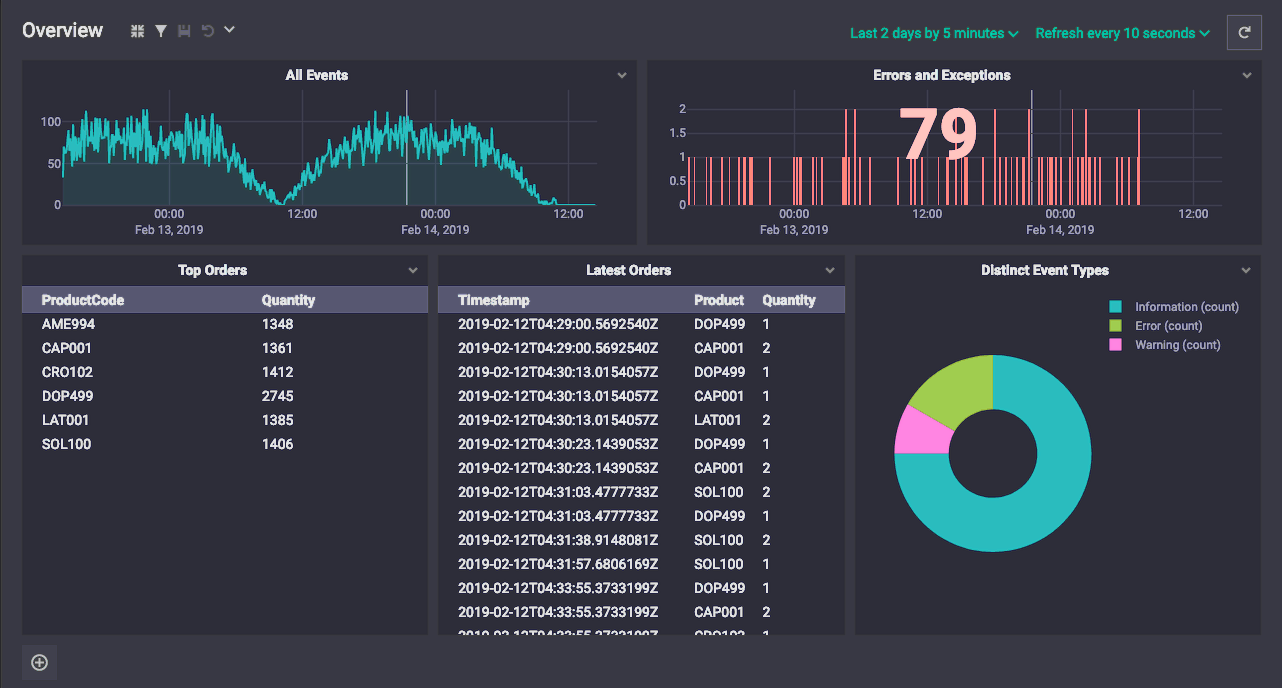Expand the Errors and Exceptions chart menu chevron
Viewport: 1282px width, 688px height.
click(1247, 76)
